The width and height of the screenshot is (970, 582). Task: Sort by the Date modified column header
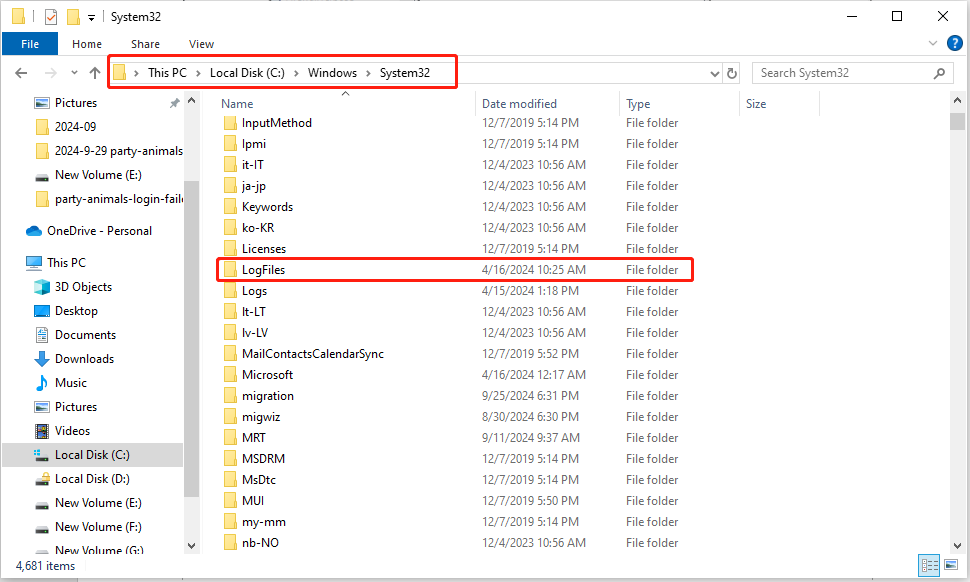pyautogui.click(x=519, y=104)
